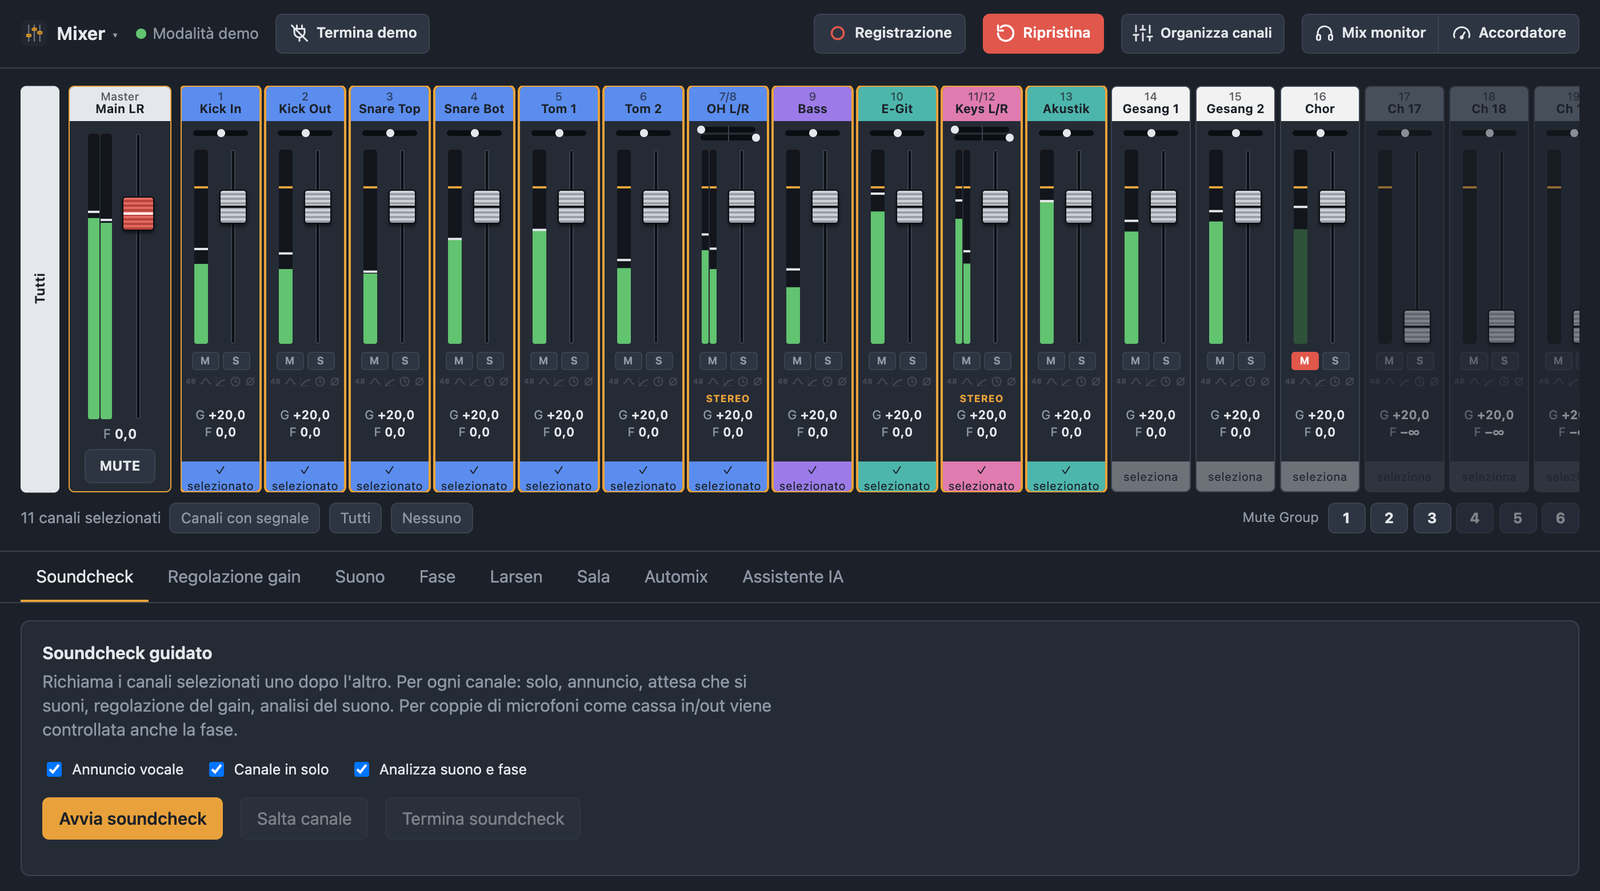Click the red Main LR master fader
The height and width of the screenshot is (891, 1600).
(138, 213)
